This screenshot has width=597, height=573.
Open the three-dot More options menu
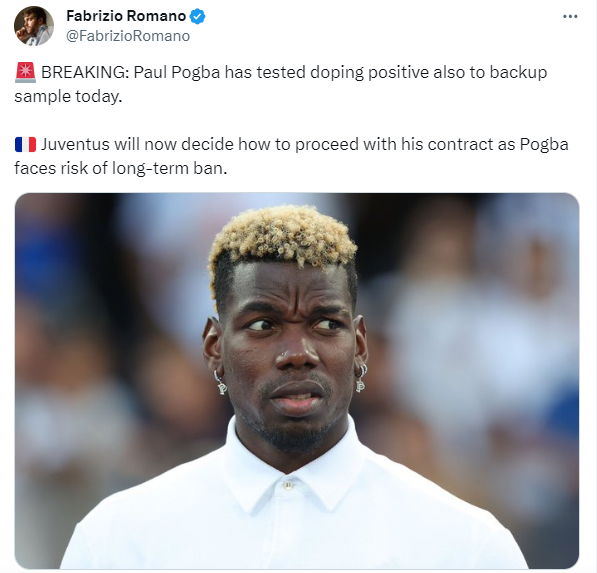pyautogui.click(x=570, y=16)
